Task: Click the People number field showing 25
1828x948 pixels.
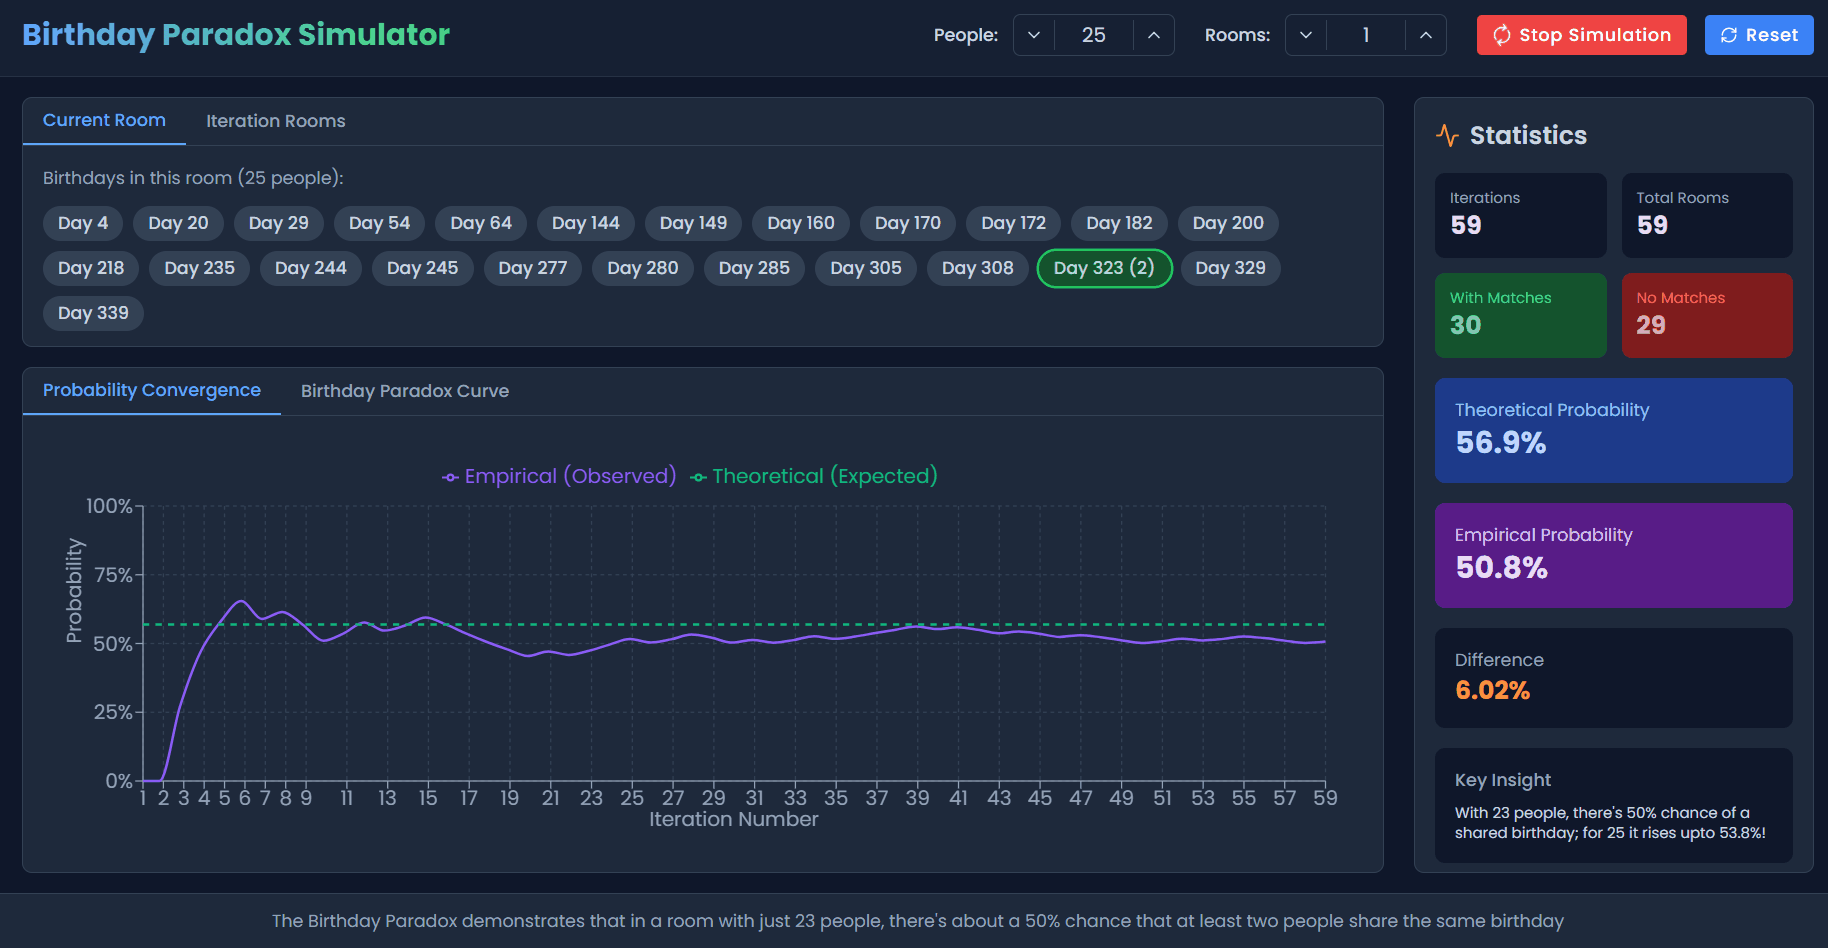Action: click(1093, 35)
